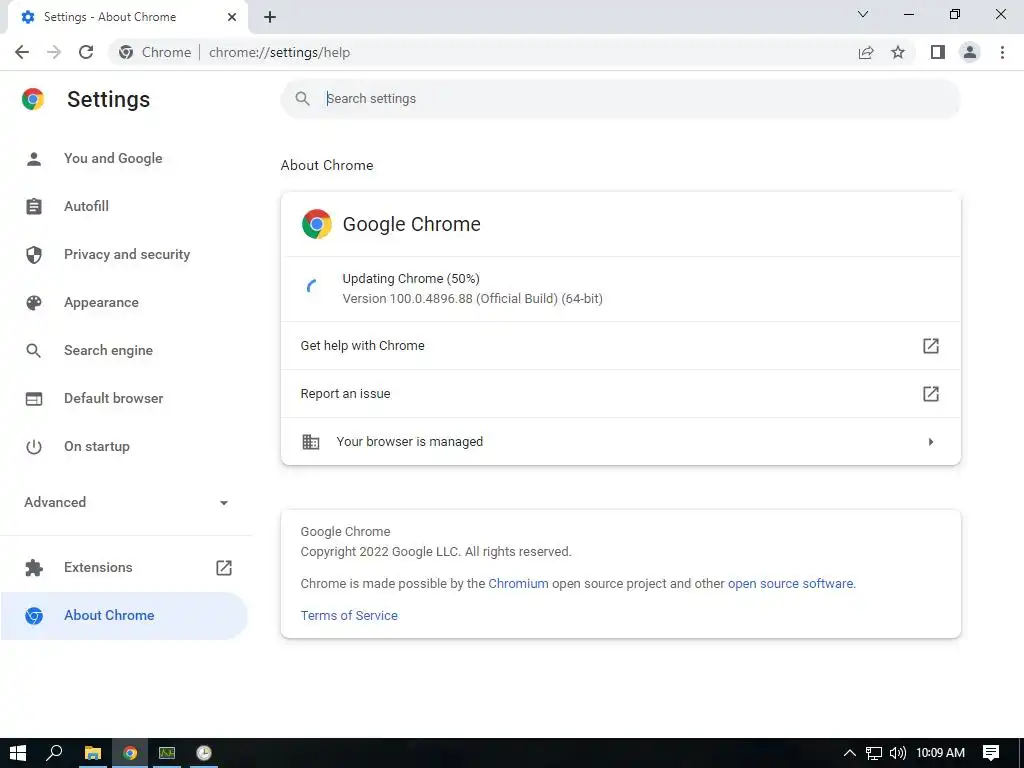
Task: Open the Your browser is managed row
Action: tap(620, 442)
